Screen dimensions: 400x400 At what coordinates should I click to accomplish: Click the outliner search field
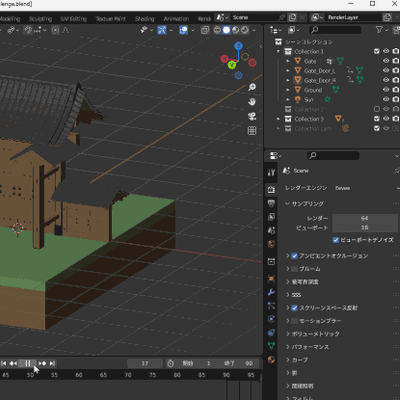click(x=335, y=30)
